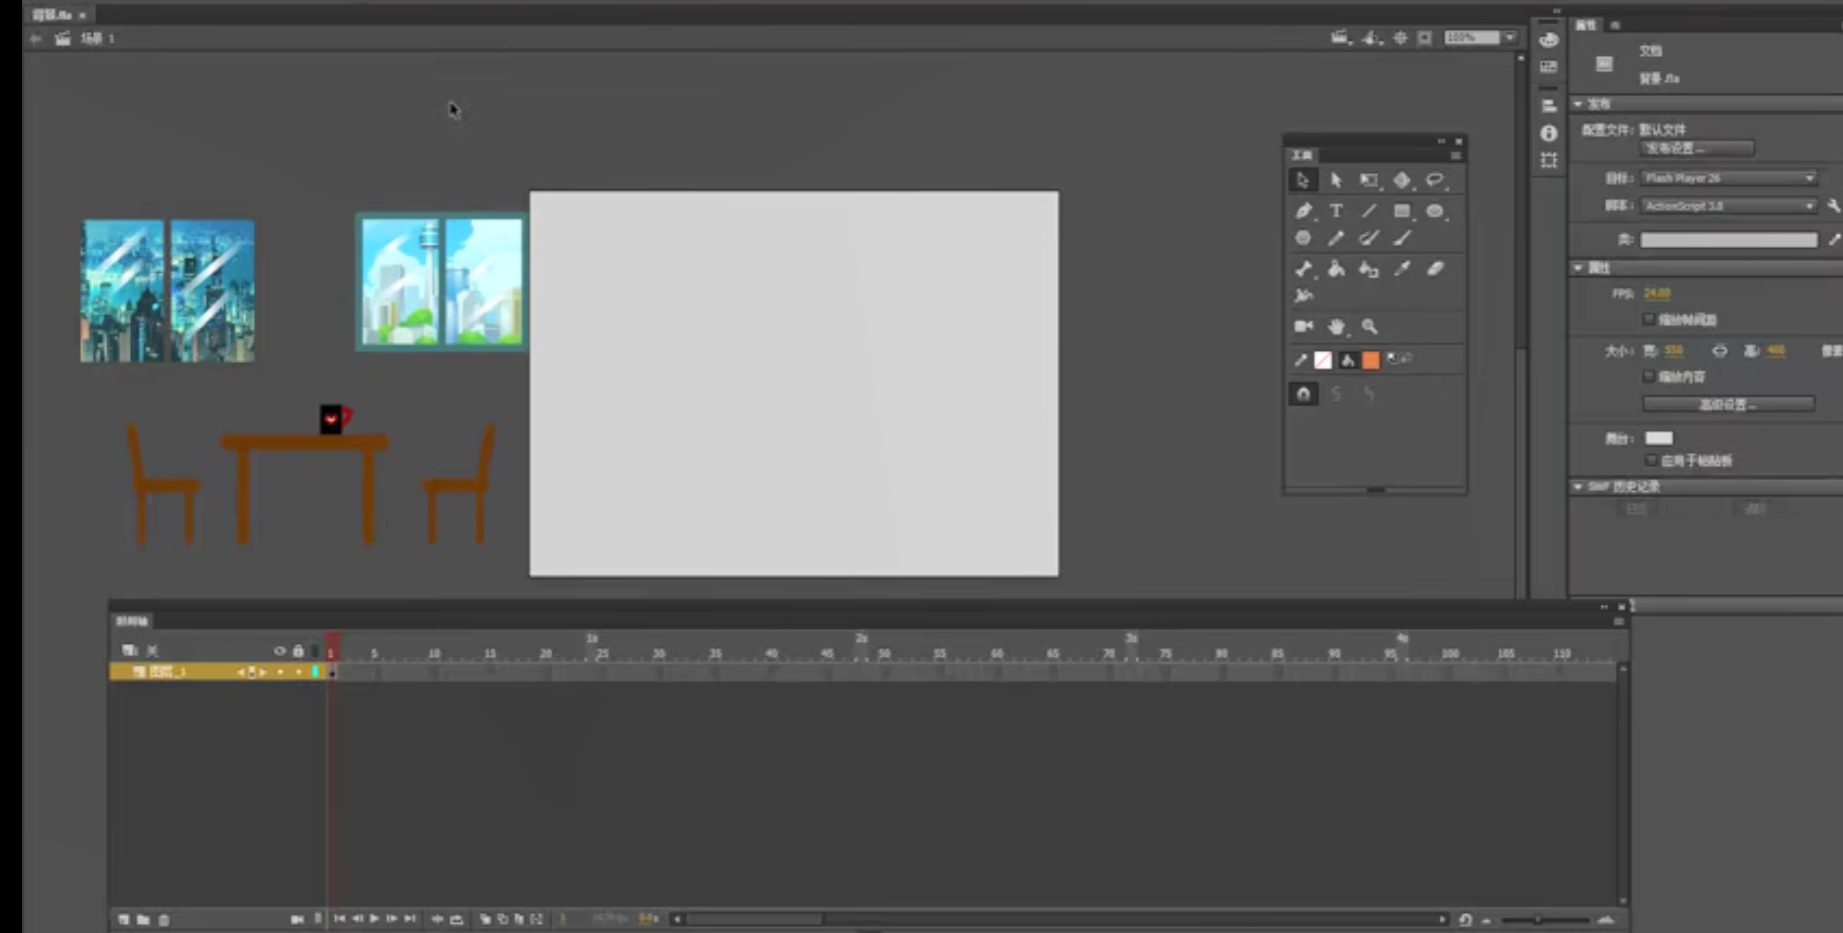This screenshot has height=933, width=1843.
Task: Select the Hand tool
Action: tap(1336, 327)
